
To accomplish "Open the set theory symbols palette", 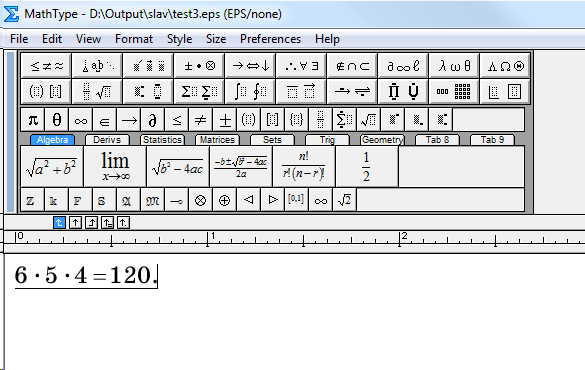I will (353, 66).
